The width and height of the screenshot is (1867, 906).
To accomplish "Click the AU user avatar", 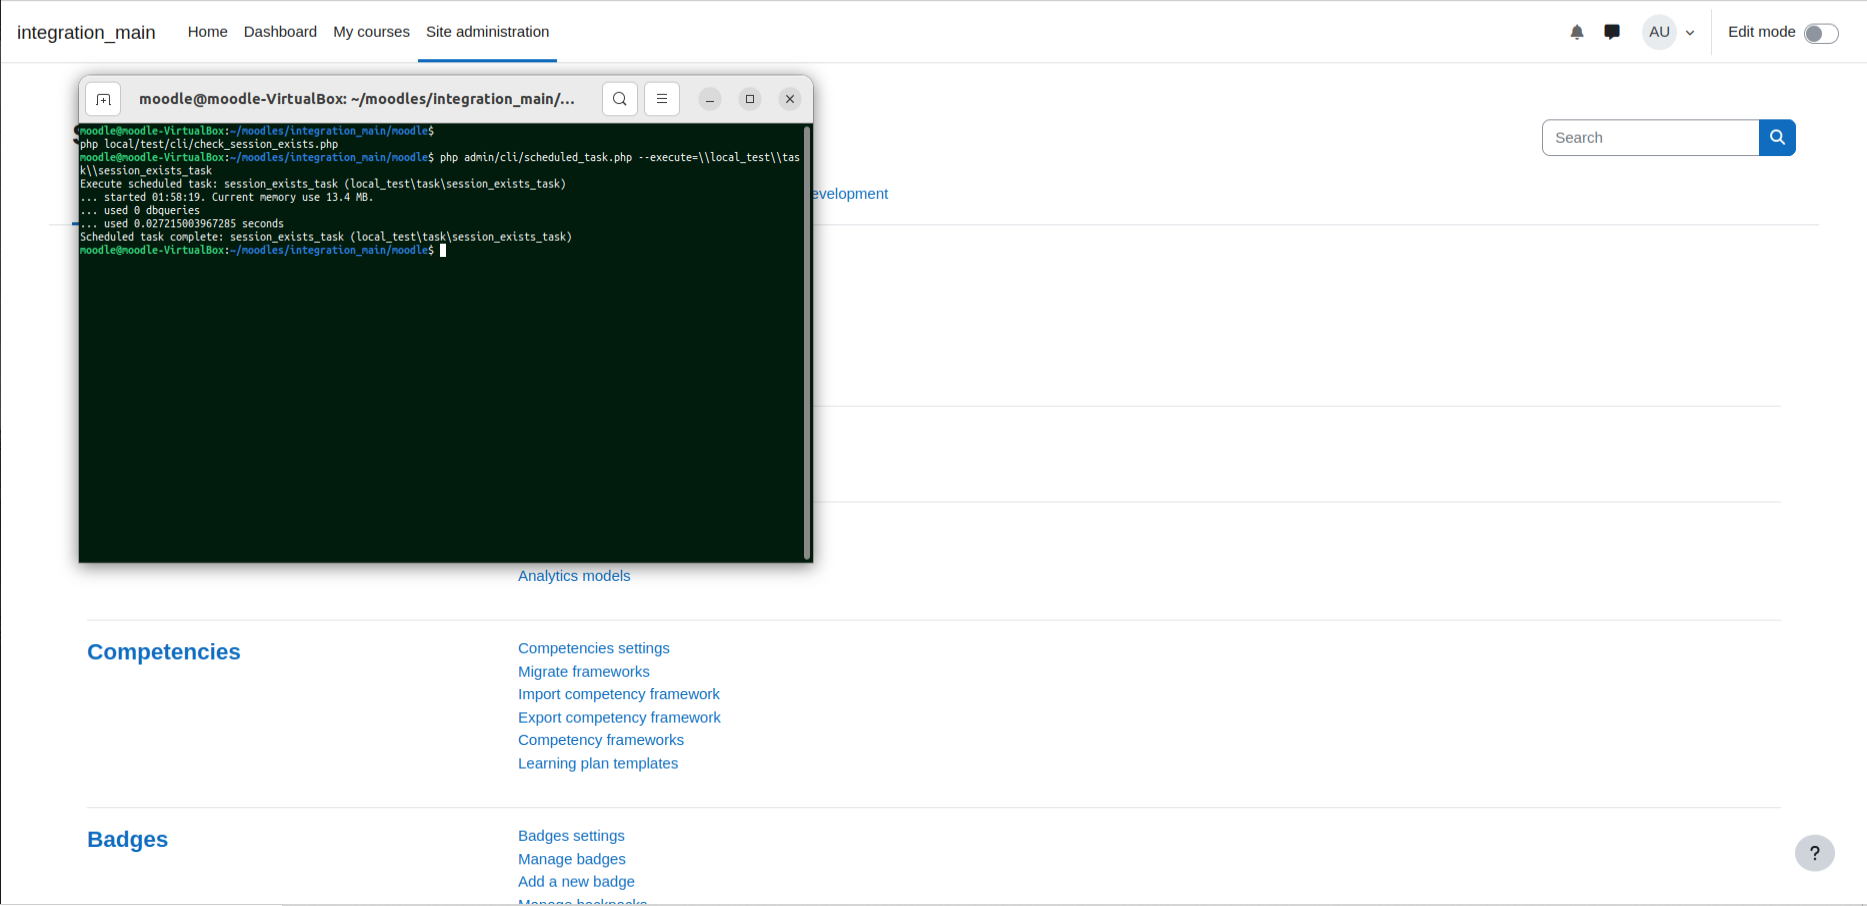I will [1659, 32].
